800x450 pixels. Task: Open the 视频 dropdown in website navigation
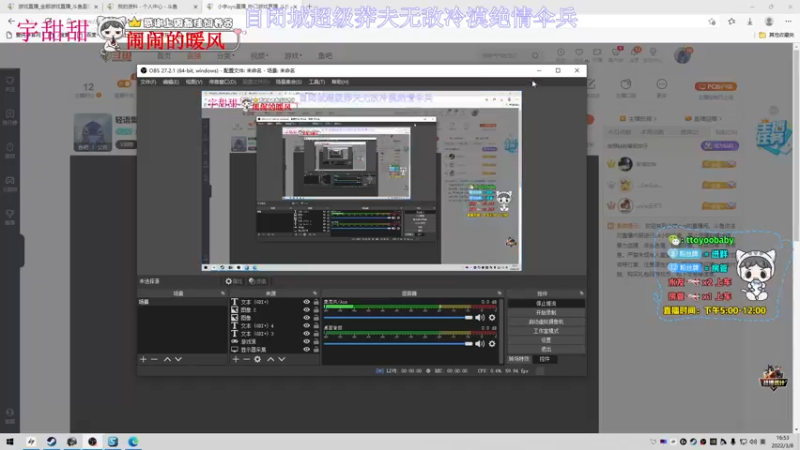259,56
